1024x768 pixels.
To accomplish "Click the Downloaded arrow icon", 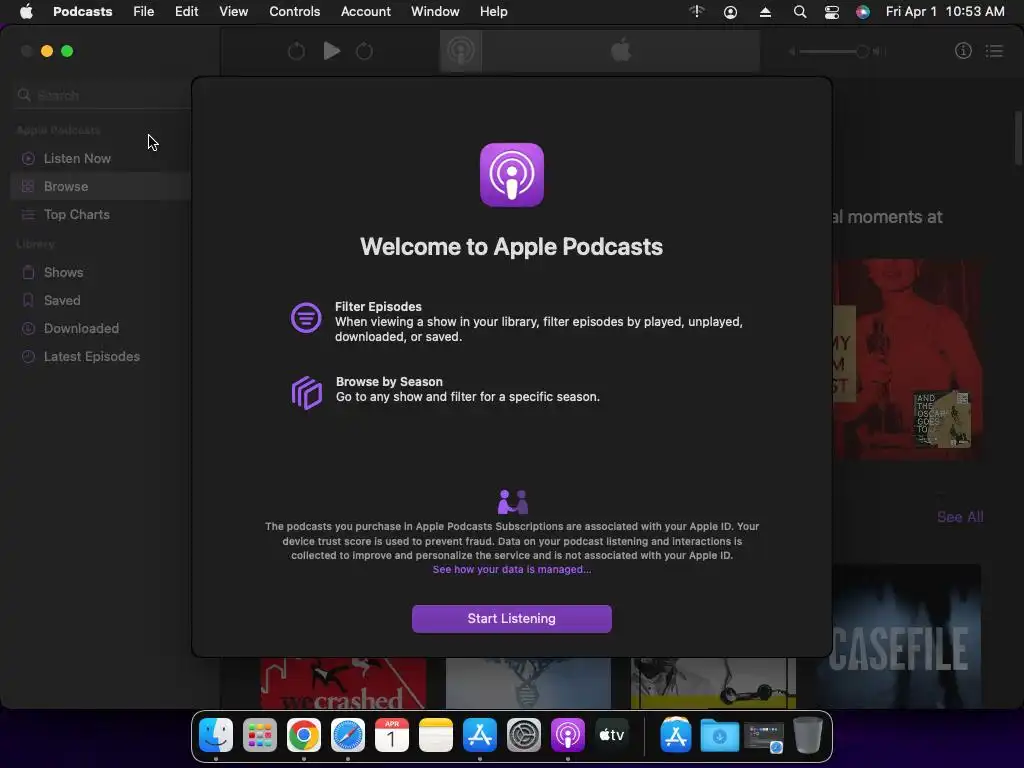I will click(x=28, y=328).
